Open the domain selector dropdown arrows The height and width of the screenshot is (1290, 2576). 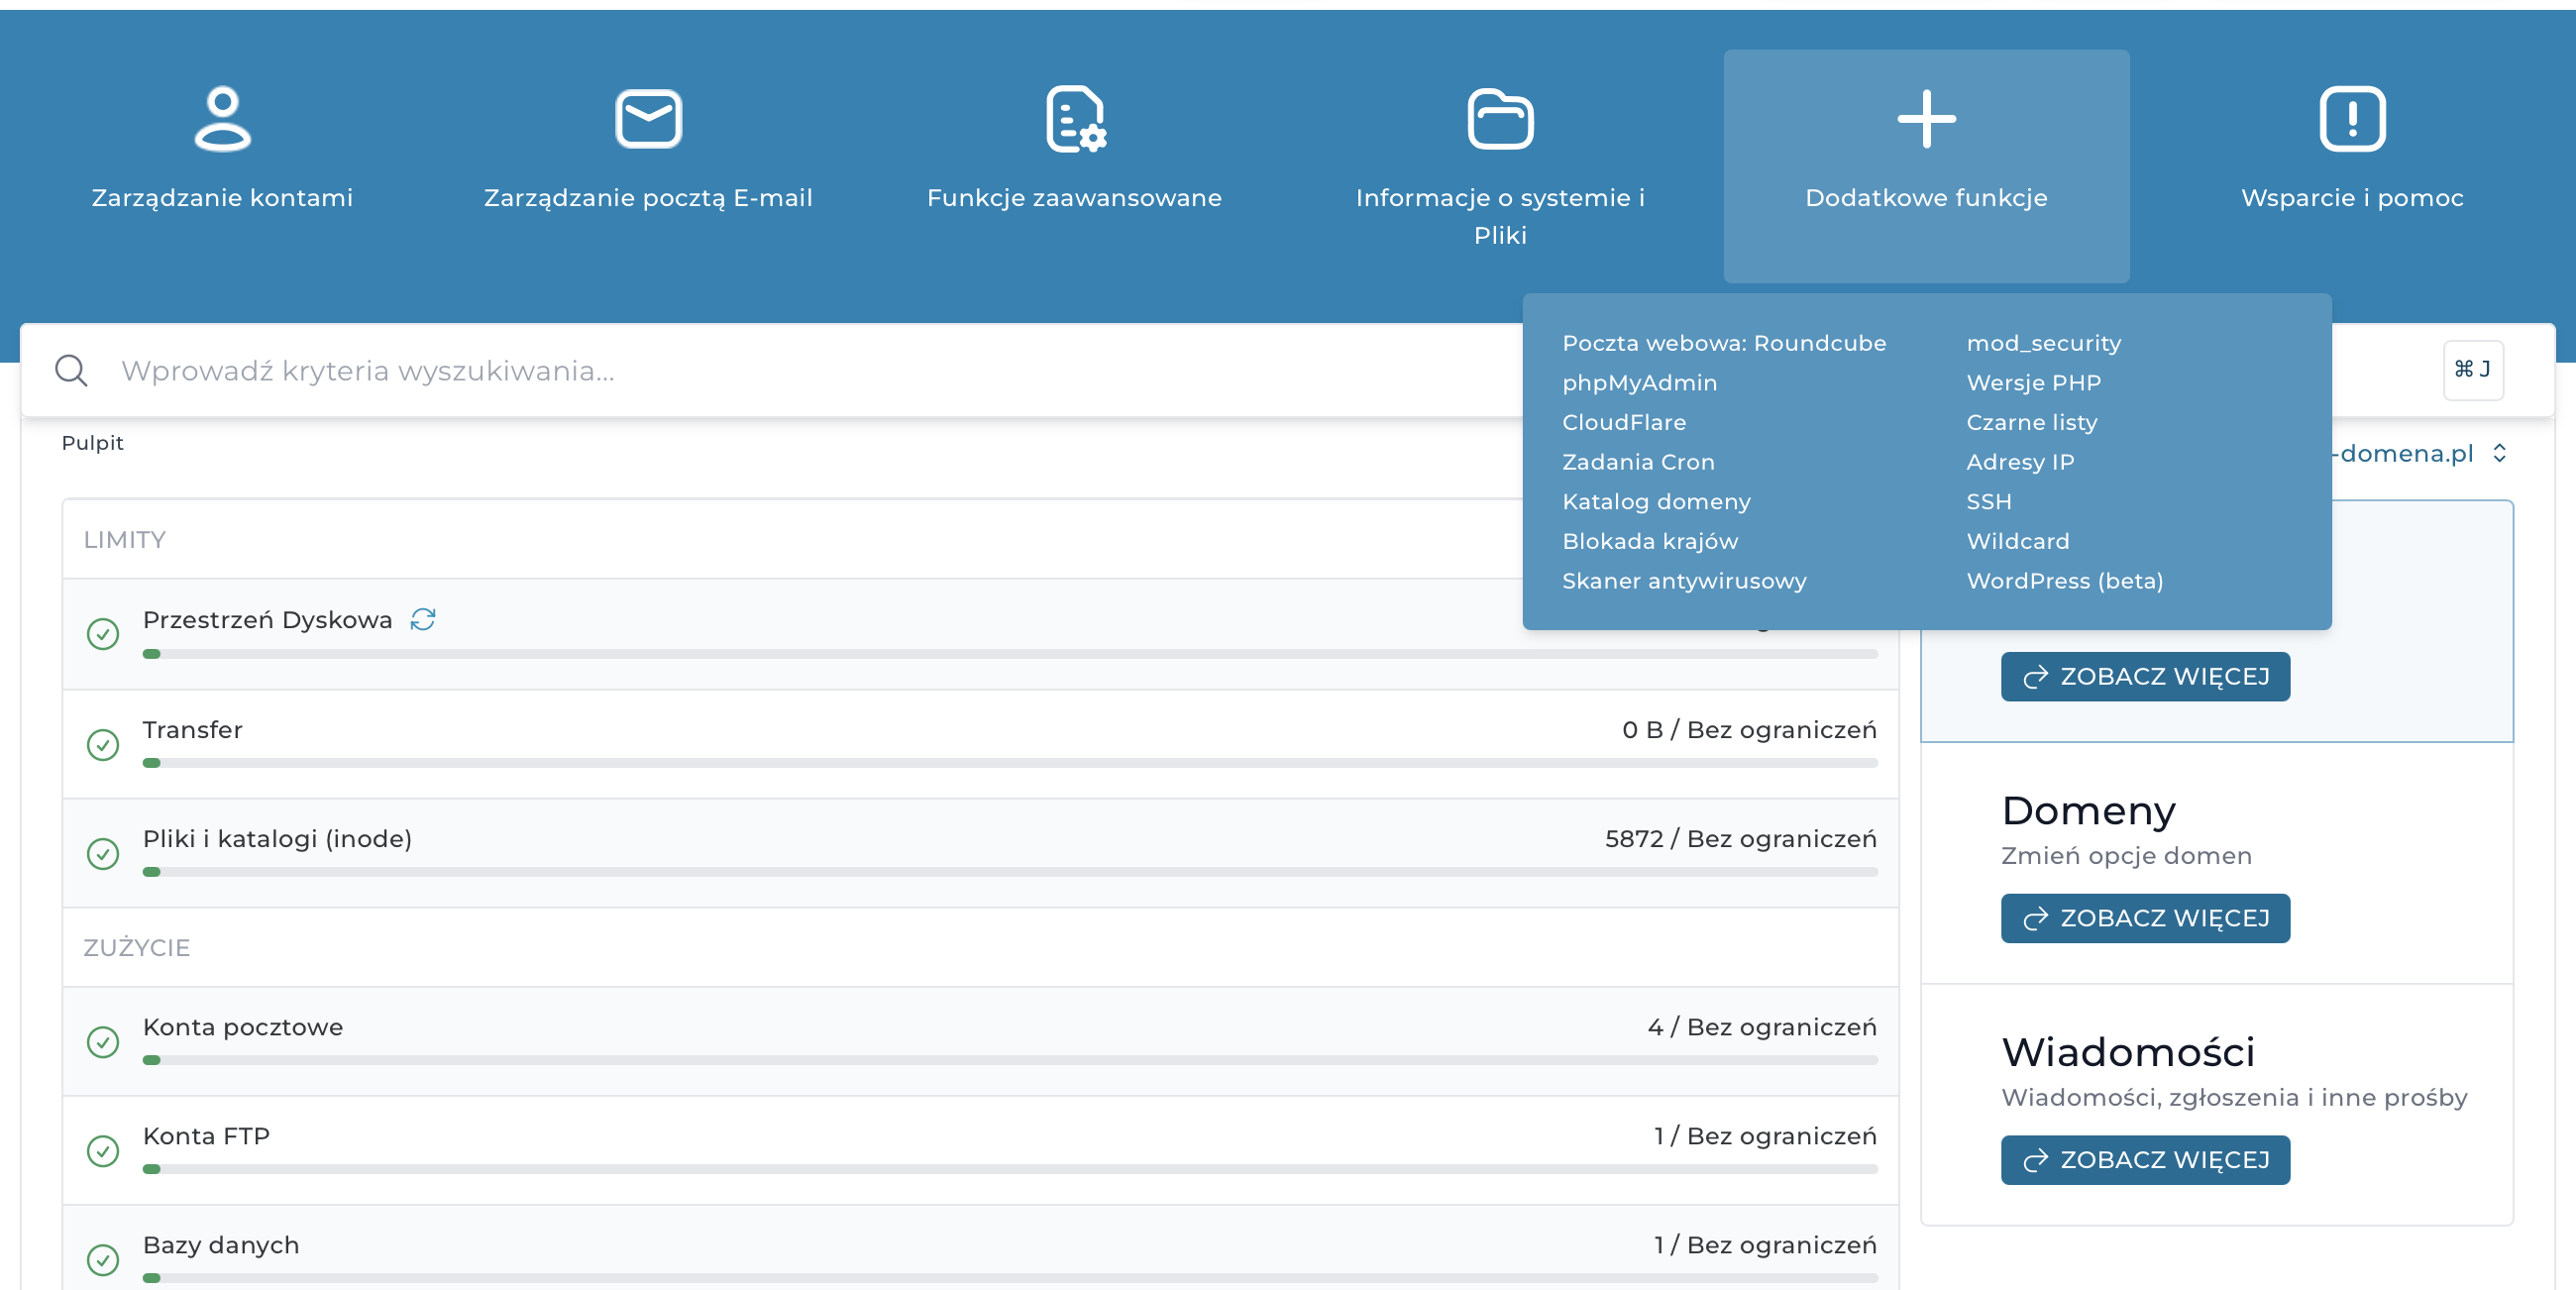click(2500, 453)
